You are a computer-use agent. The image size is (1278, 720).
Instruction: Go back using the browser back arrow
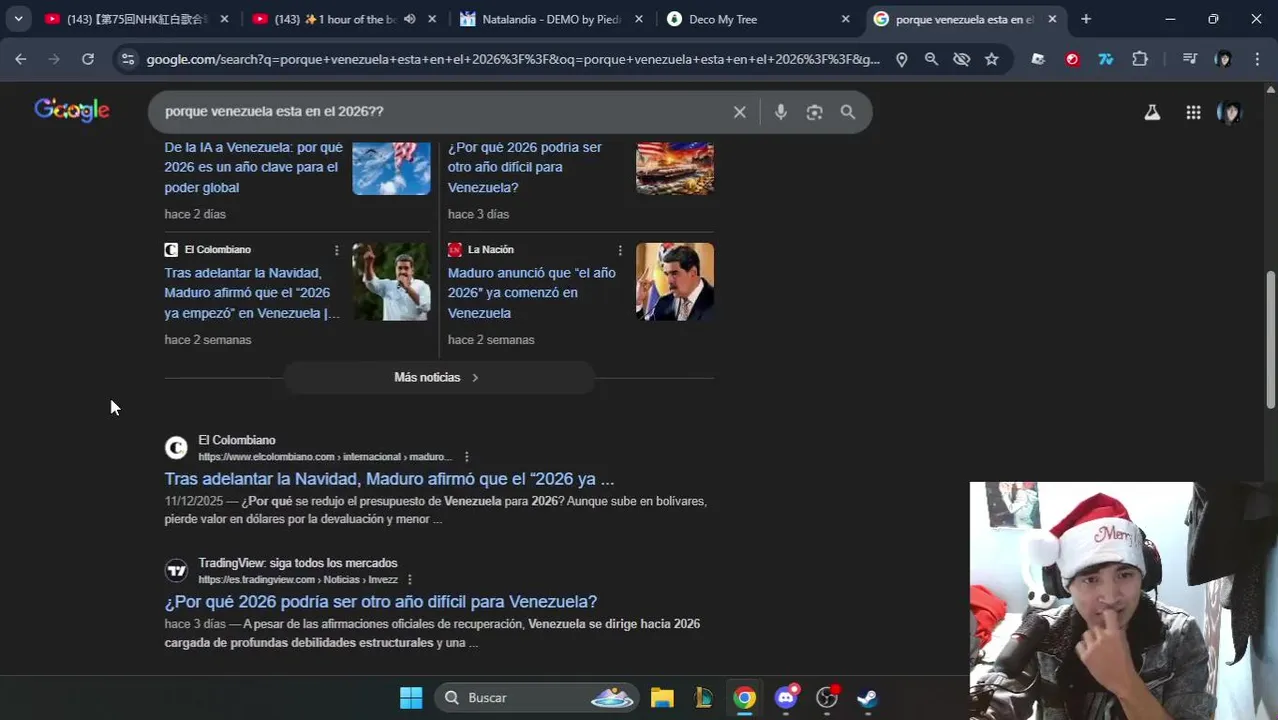click(x=21, y=59)
